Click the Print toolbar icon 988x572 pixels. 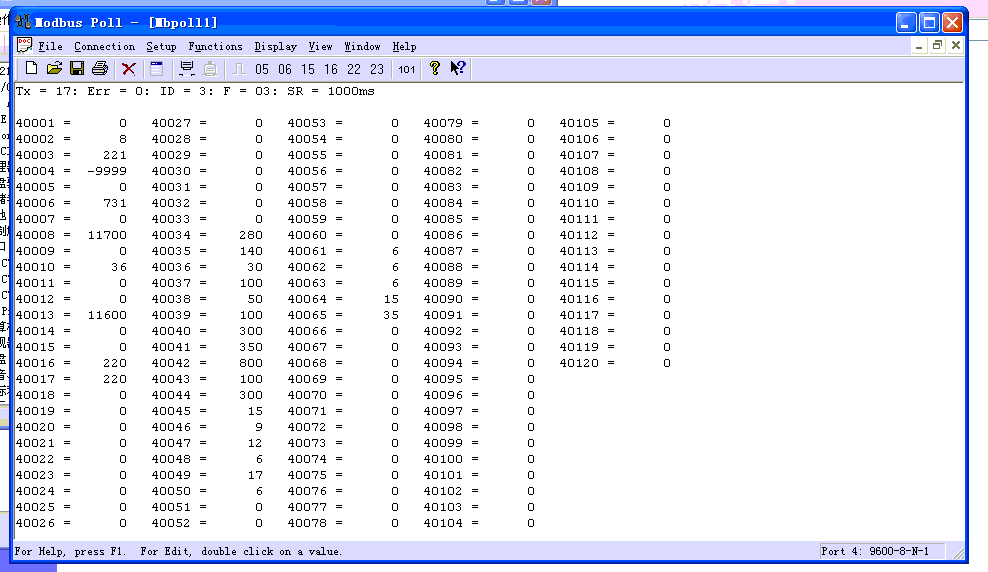[99, 69]
